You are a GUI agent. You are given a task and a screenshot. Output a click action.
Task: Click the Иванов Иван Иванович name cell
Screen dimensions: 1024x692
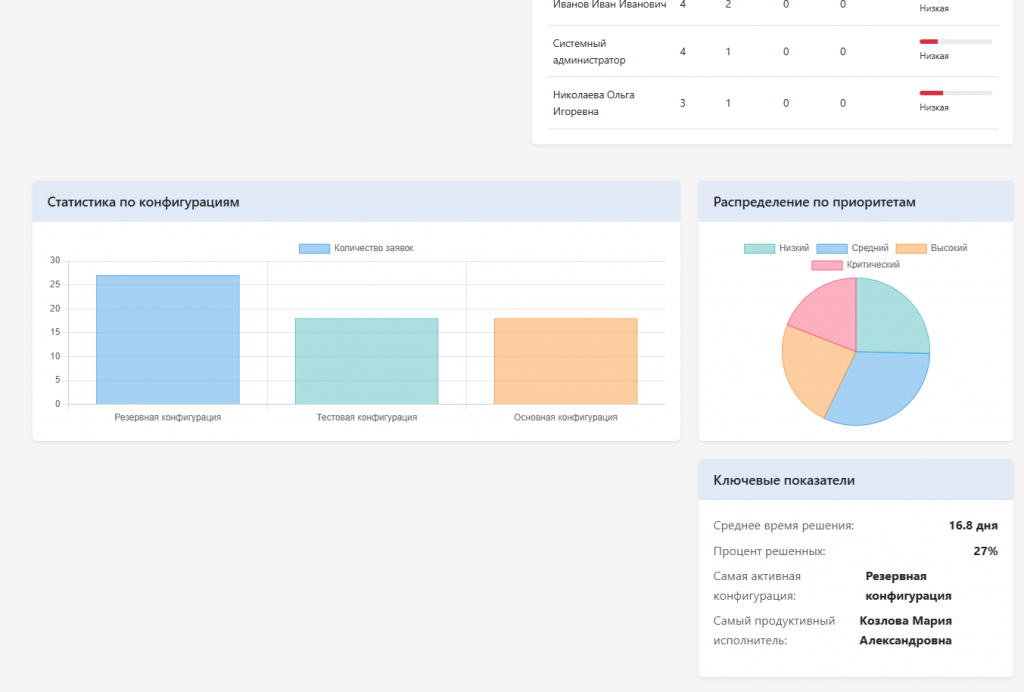click(x=609, y=5)
